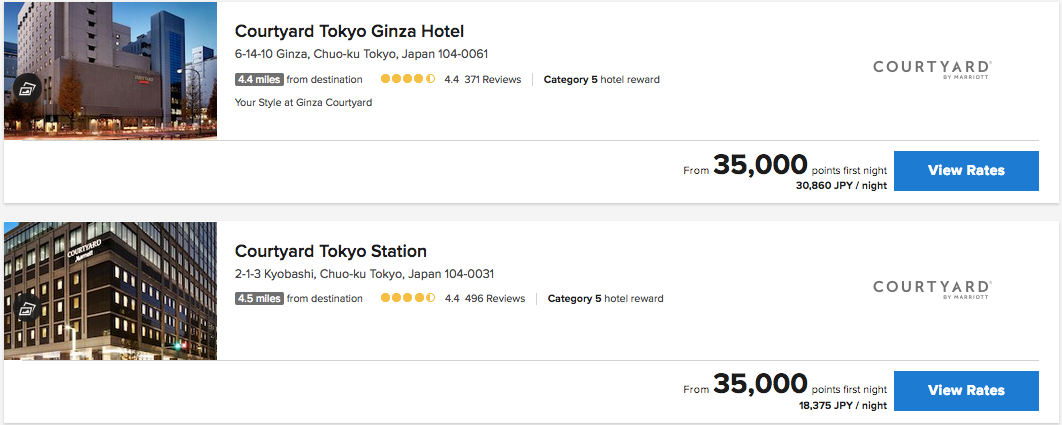Viewport: 1062px width, 425px height.
Task: Open Courtyard Tokyo Ginza Hotel title link
Action: point(349,31)
